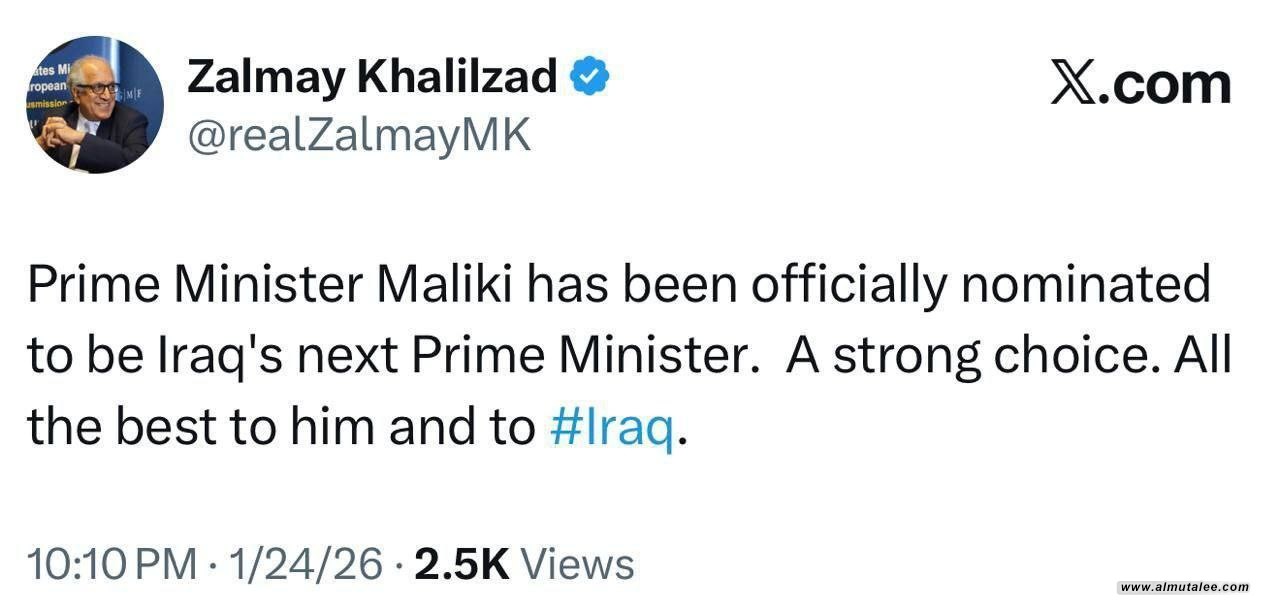Viewport: 1280px width, 610px height.
Task: Open the @realZalmayMK handle
Action: [x=359, y=133]
